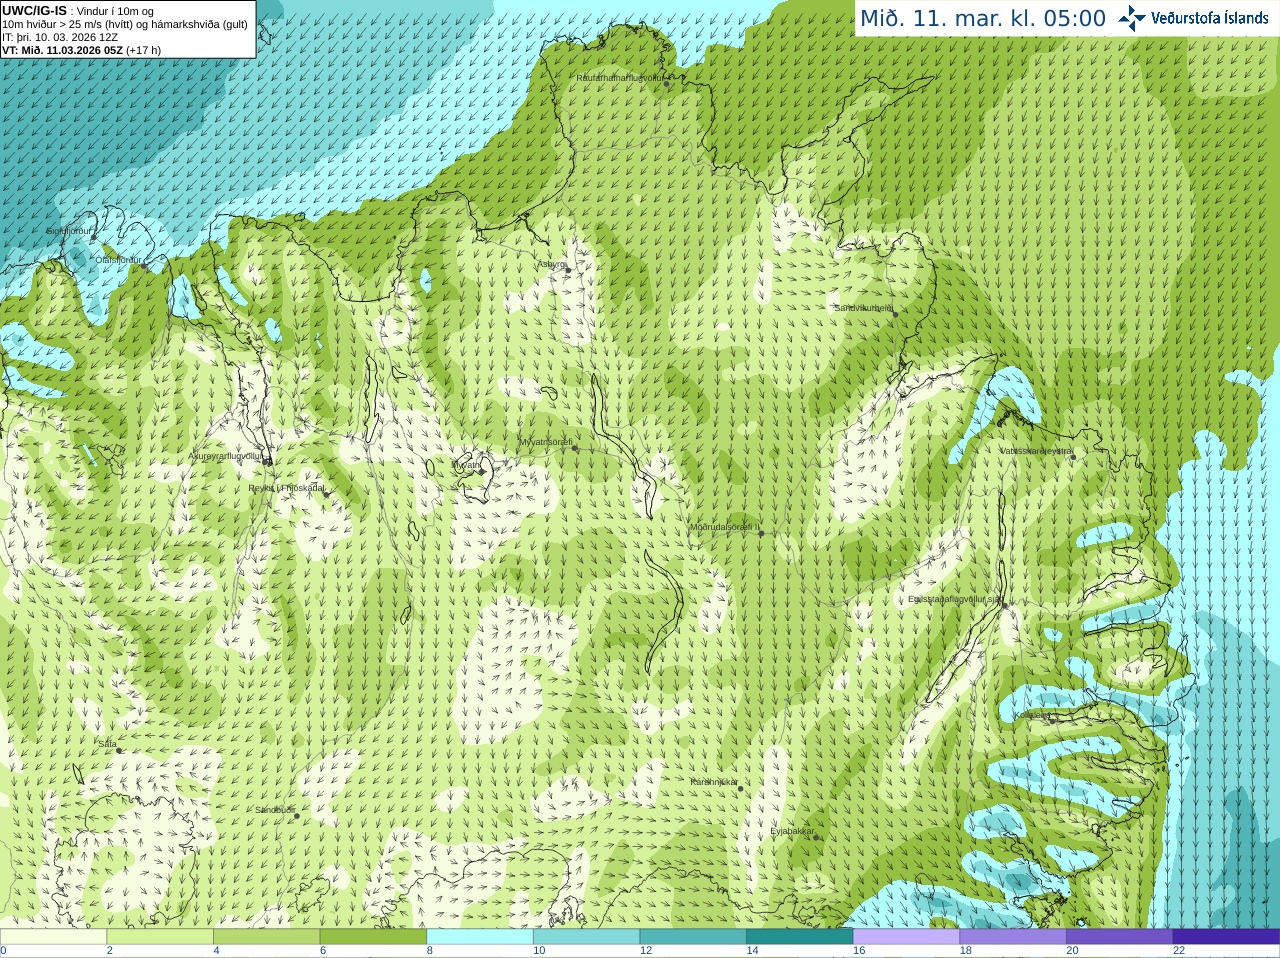Screen dimensions: 1280x958
Task: Select the Reykir í Fnjóskadal station label
Action: pyautogui.click(x=286, y=488)
